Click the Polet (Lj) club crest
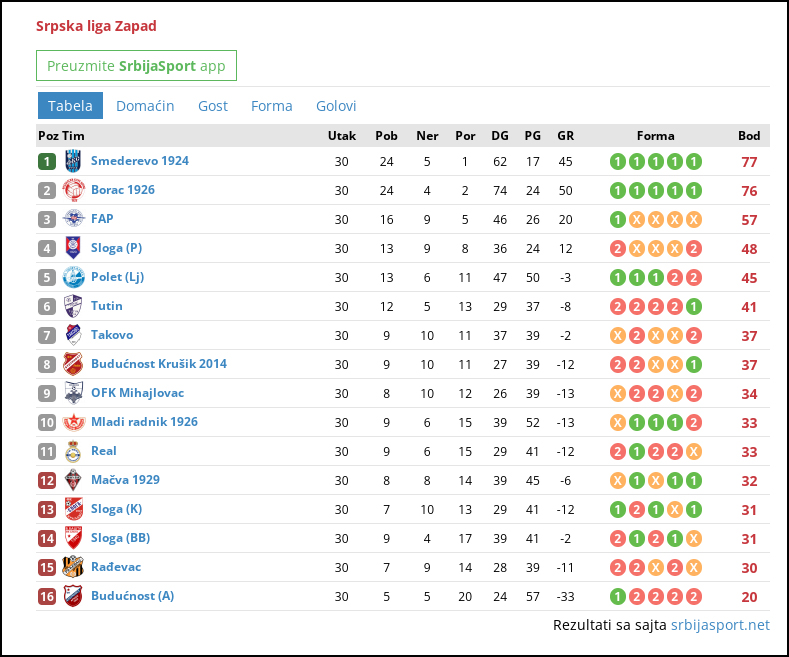789x657 pixels. coord(73,277)
